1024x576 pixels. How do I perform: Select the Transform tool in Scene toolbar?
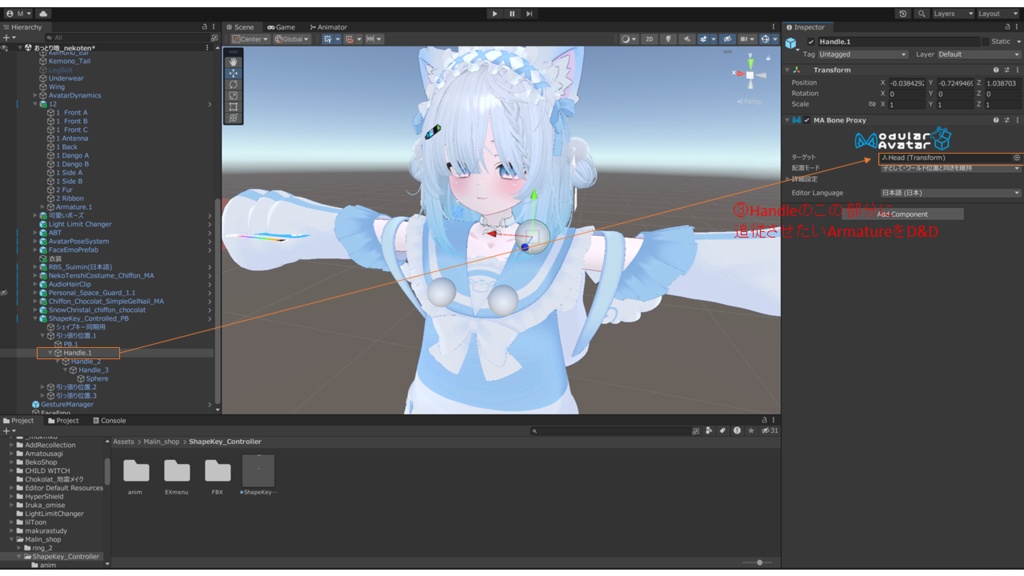point(233,118)
